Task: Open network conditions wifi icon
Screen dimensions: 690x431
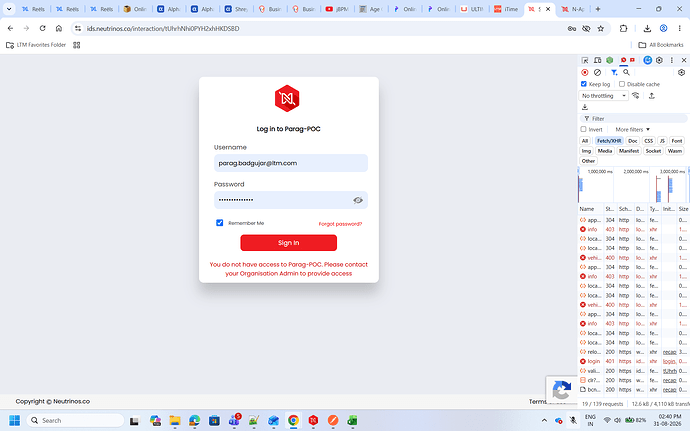Action: (x=635, y=96)
